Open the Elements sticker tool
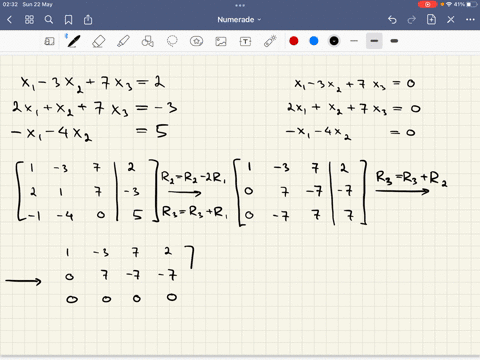The height and width of the screenshot is (360, 480). [196, 41]
